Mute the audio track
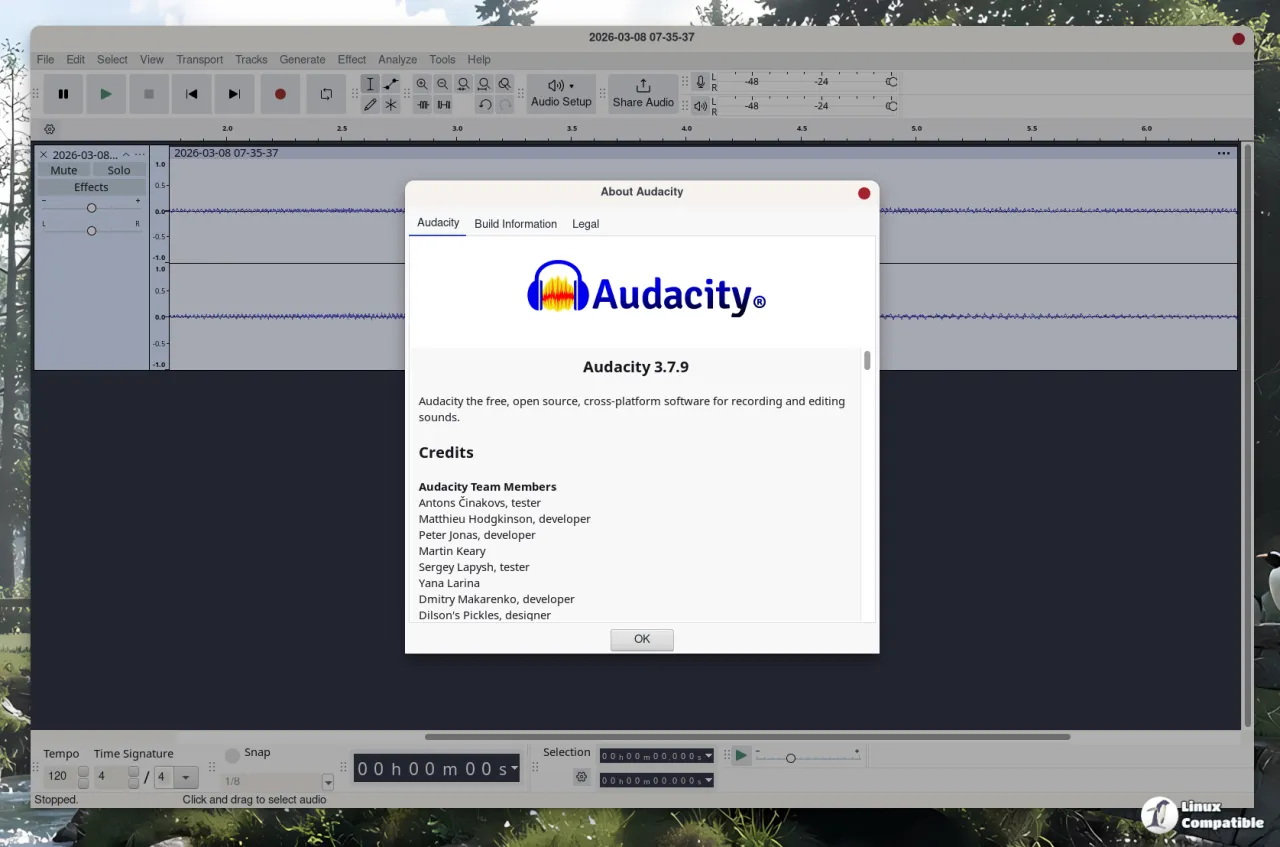This screenshot has width=1280, height=847. 64,170
